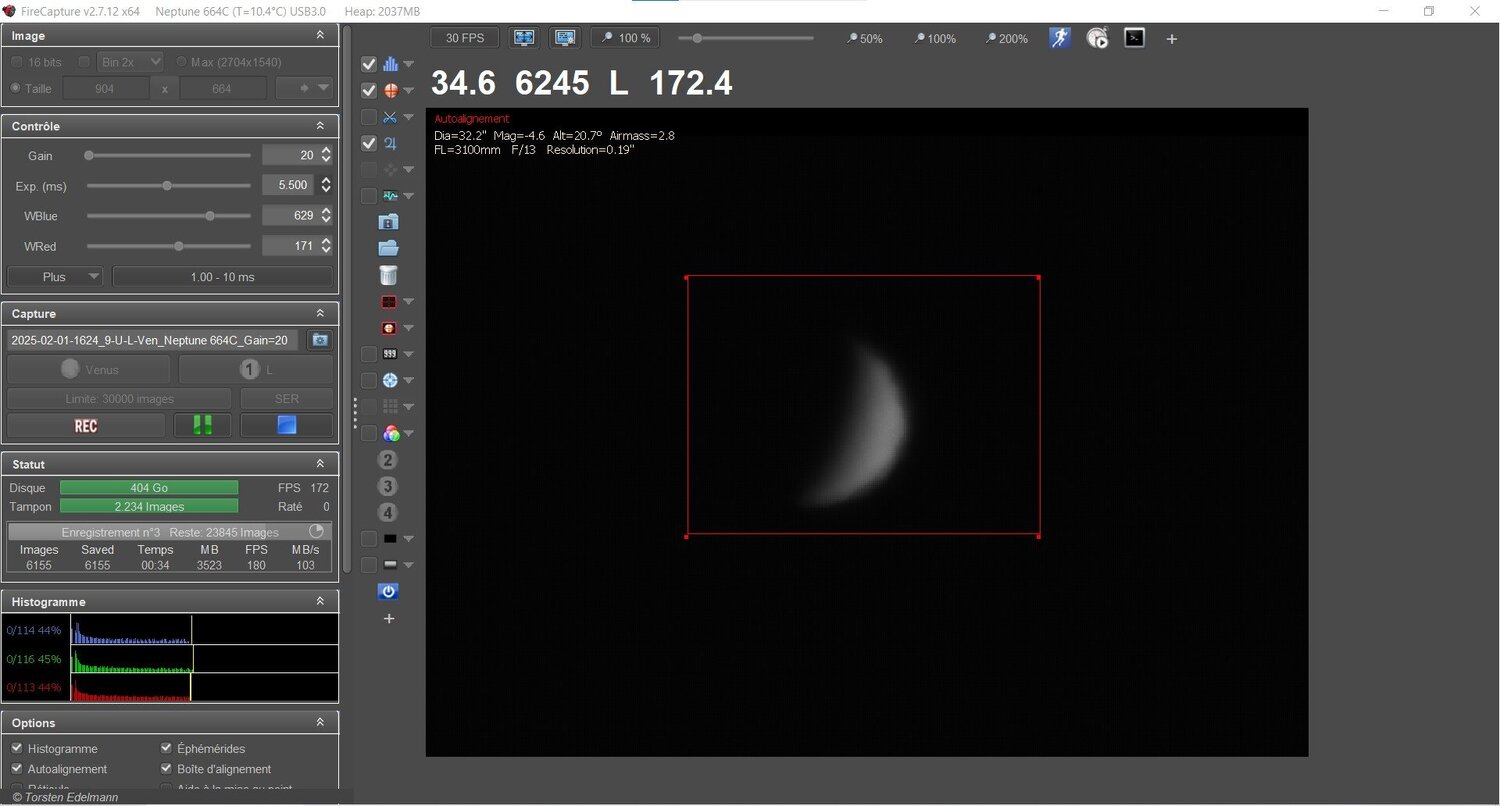
Task: Click the 1.00 - 10 ms range button
Action: tap(222, 277)
